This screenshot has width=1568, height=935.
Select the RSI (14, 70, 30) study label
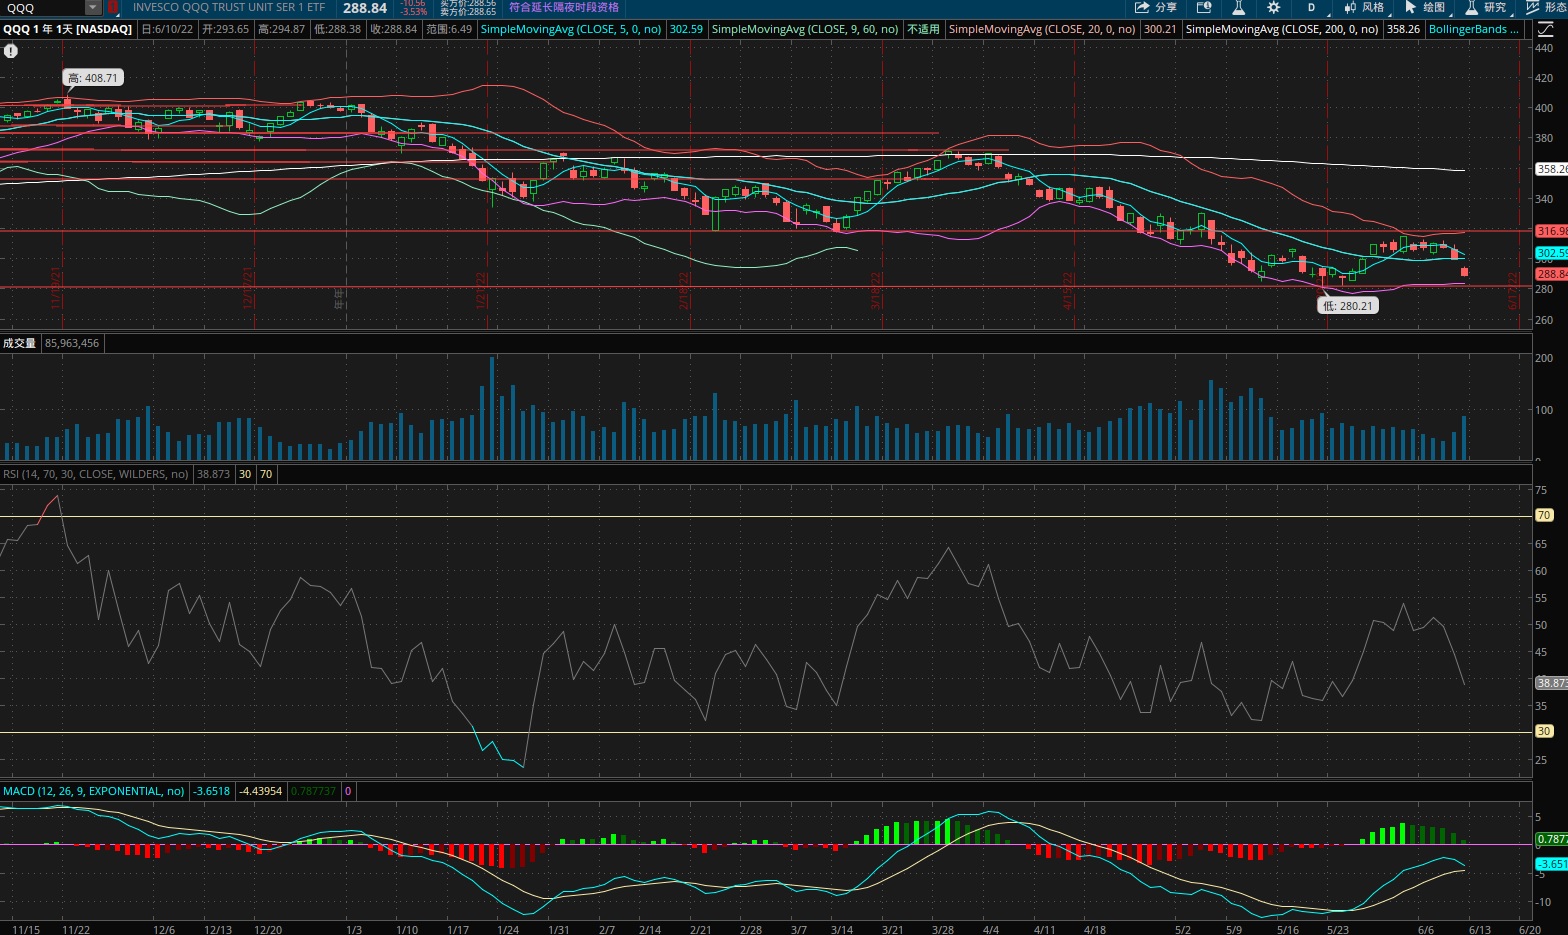pyautogui.click(x=96, y=474)
